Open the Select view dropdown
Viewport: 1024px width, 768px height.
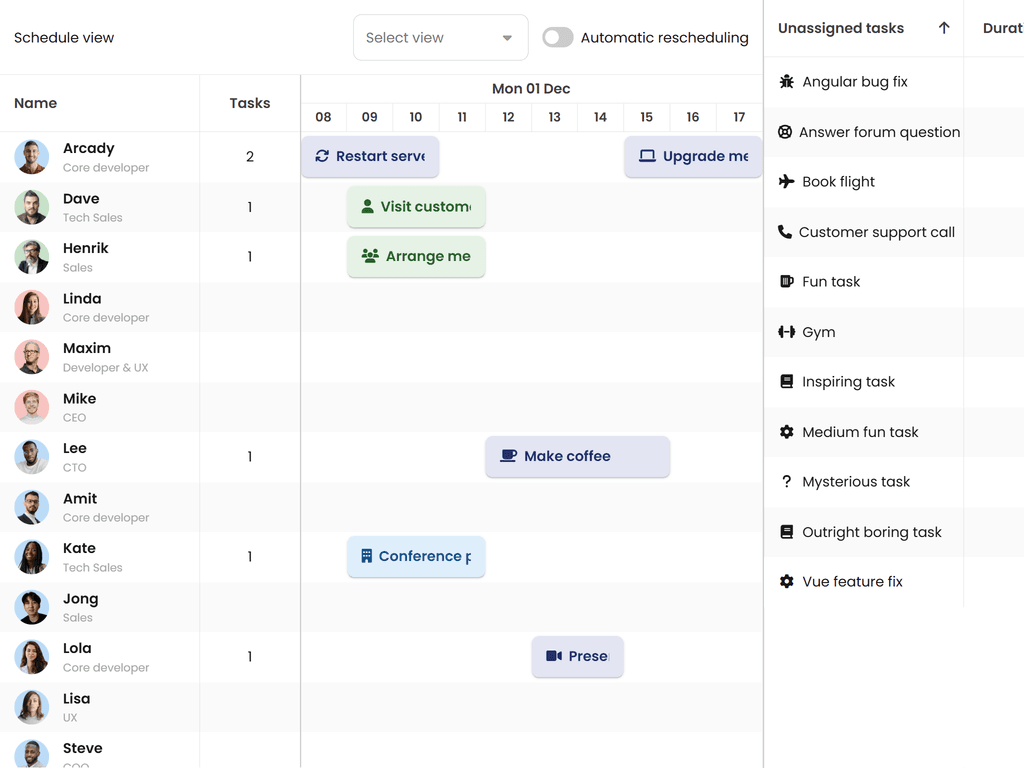tap(440, 38)
